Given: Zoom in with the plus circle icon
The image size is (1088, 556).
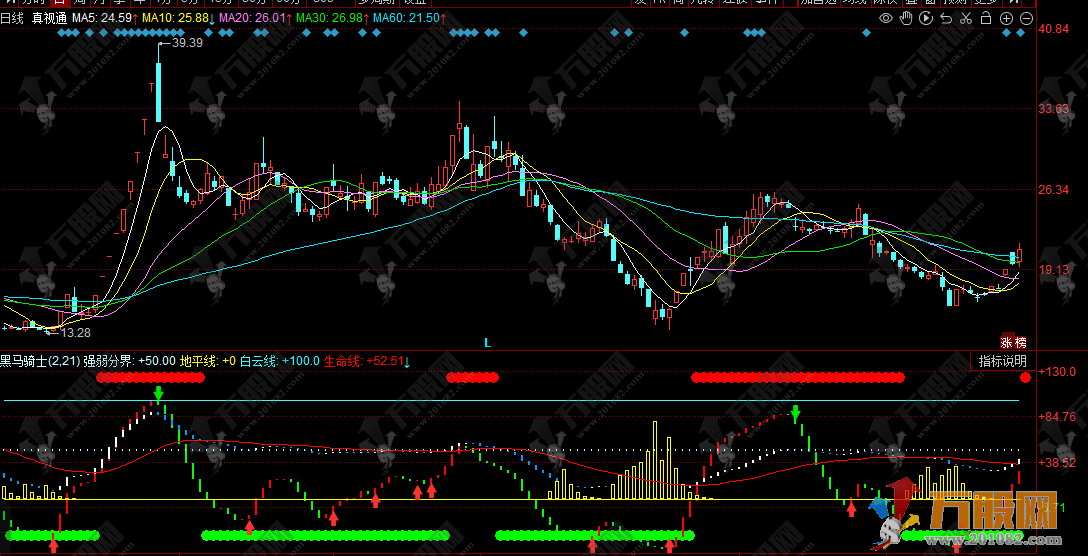Looking at the screenshot, I should click(x=1007, y=19).
